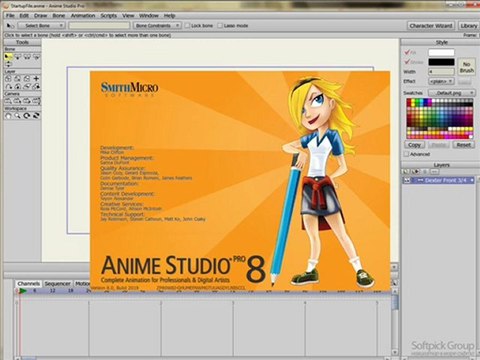Open the Scripts menu
The height and width of the screenshot is (360, 480).
click(109, 16)
